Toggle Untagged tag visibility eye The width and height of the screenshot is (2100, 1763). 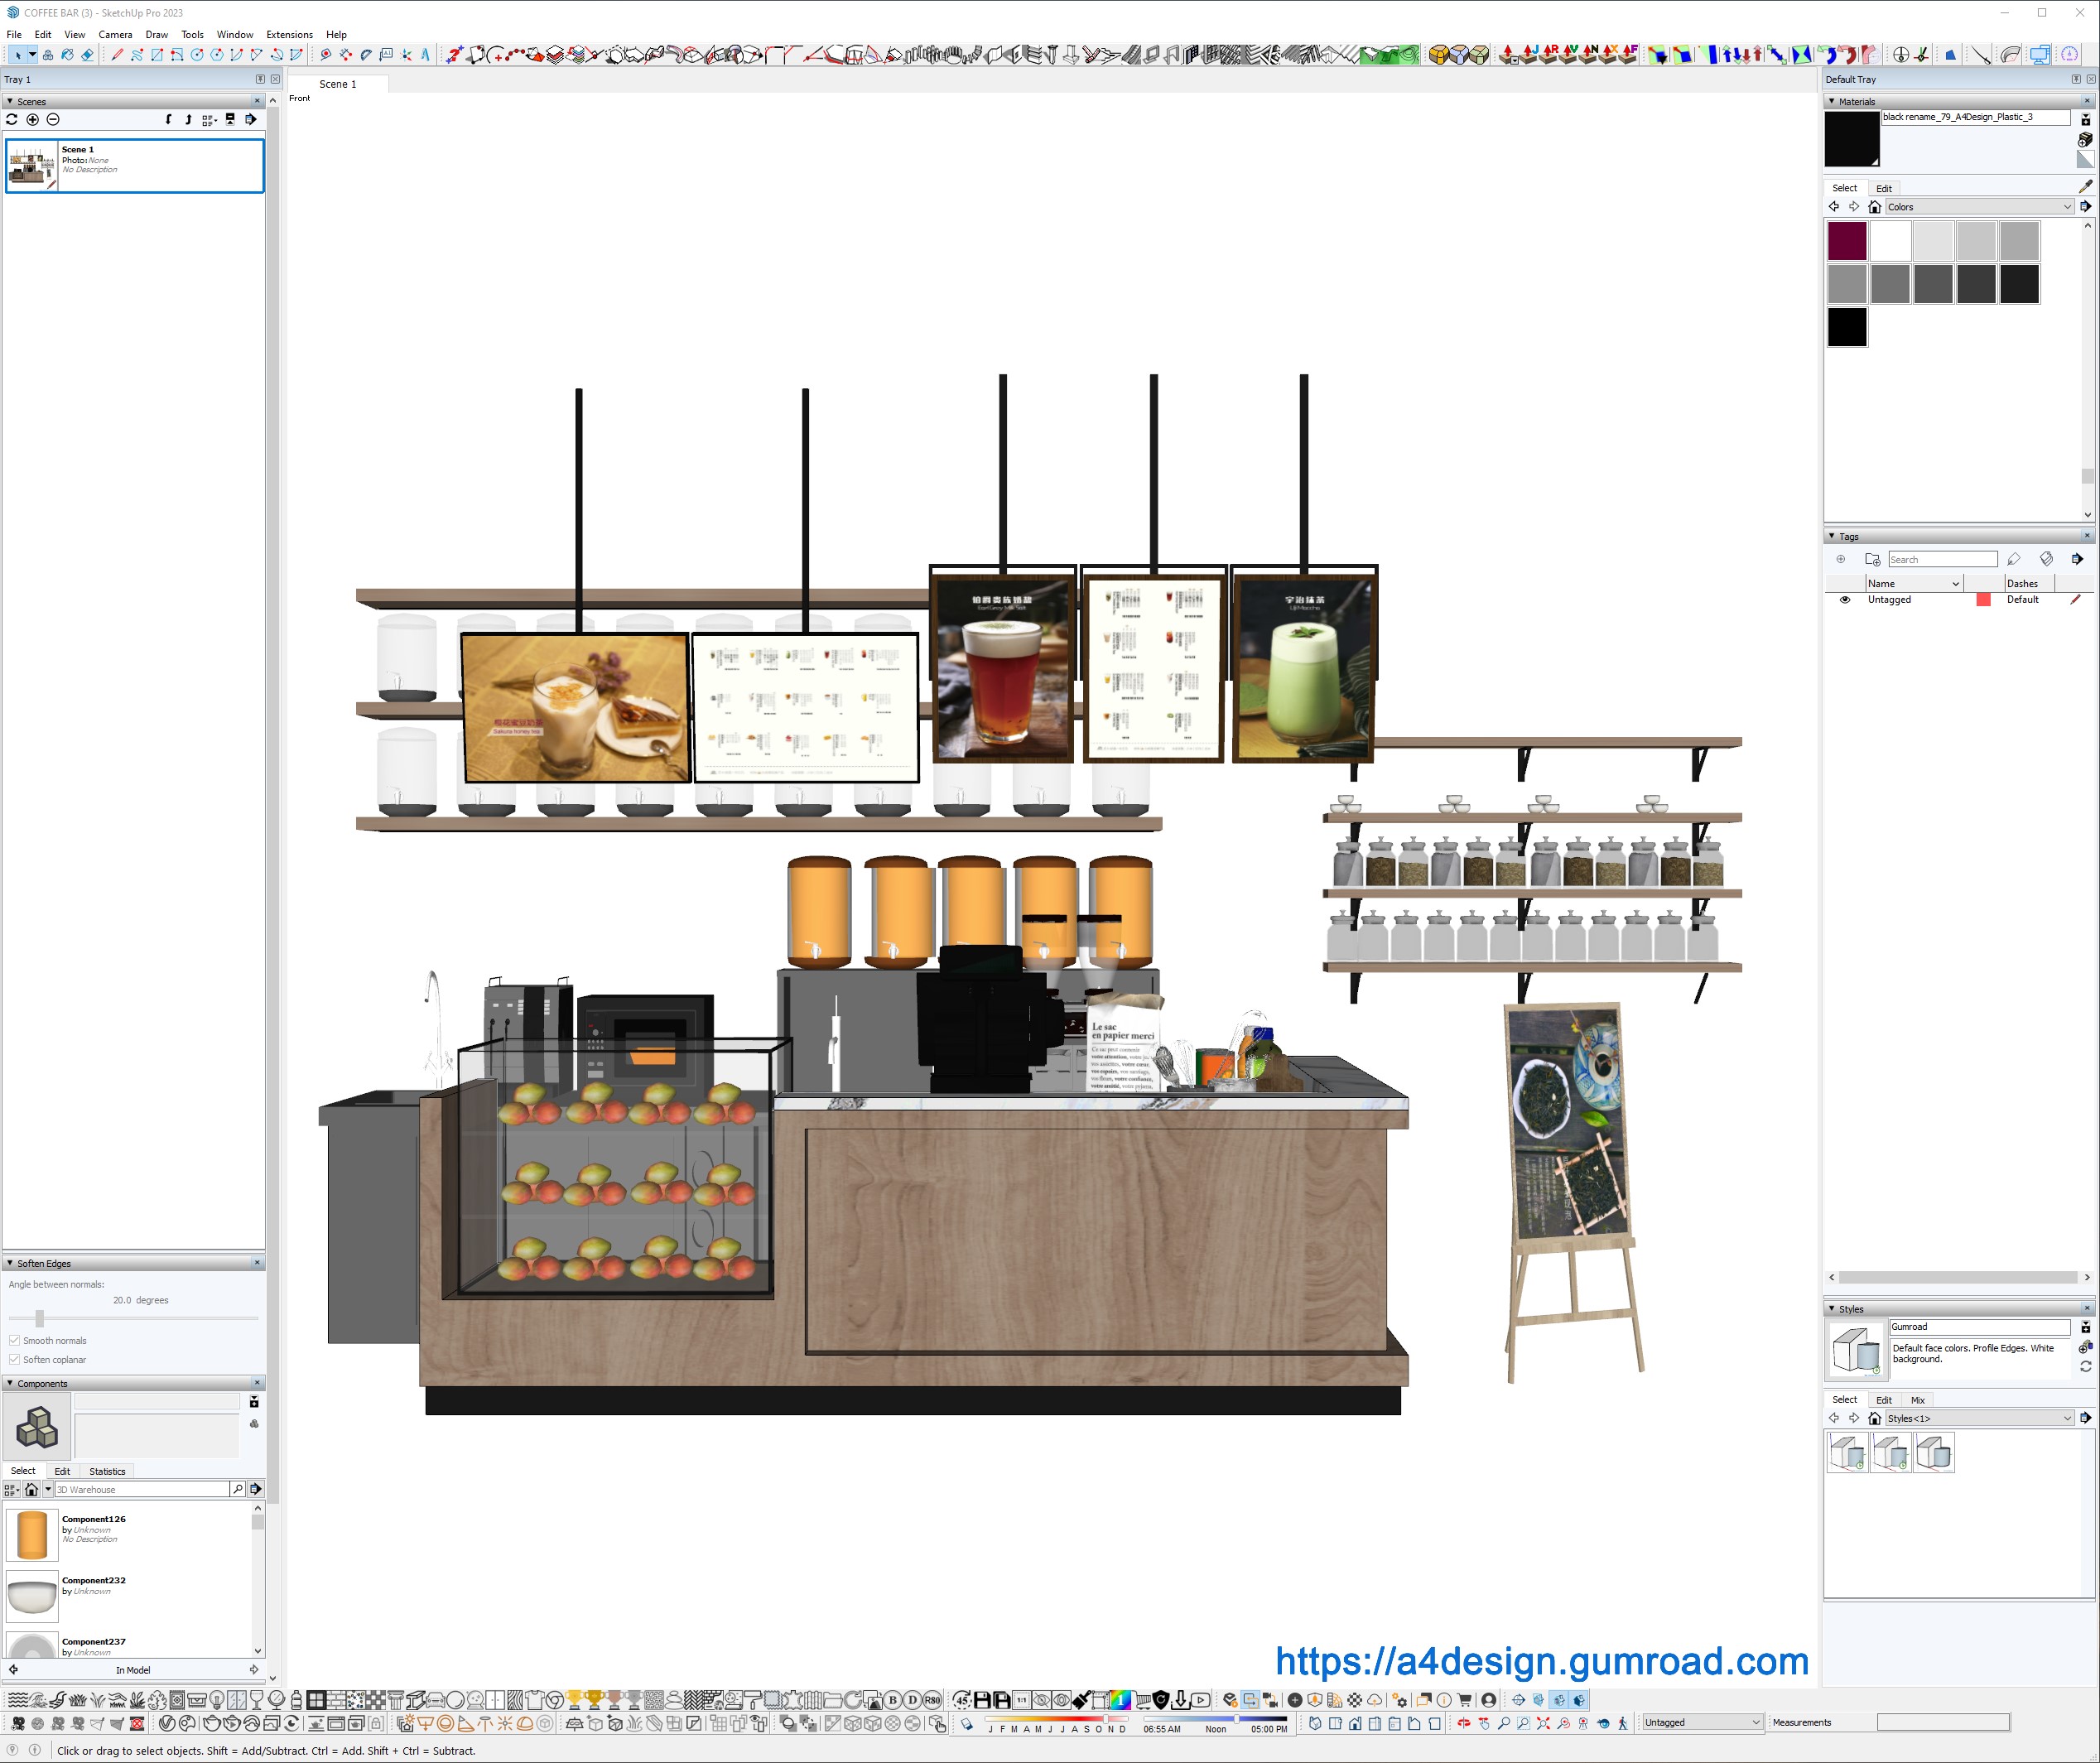tap(1845, 600)
